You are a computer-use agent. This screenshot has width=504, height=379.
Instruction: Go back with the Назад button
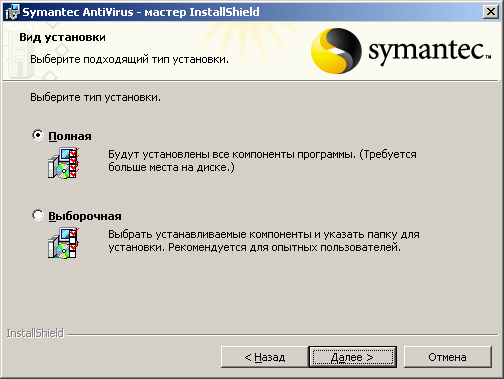[265, 357]
